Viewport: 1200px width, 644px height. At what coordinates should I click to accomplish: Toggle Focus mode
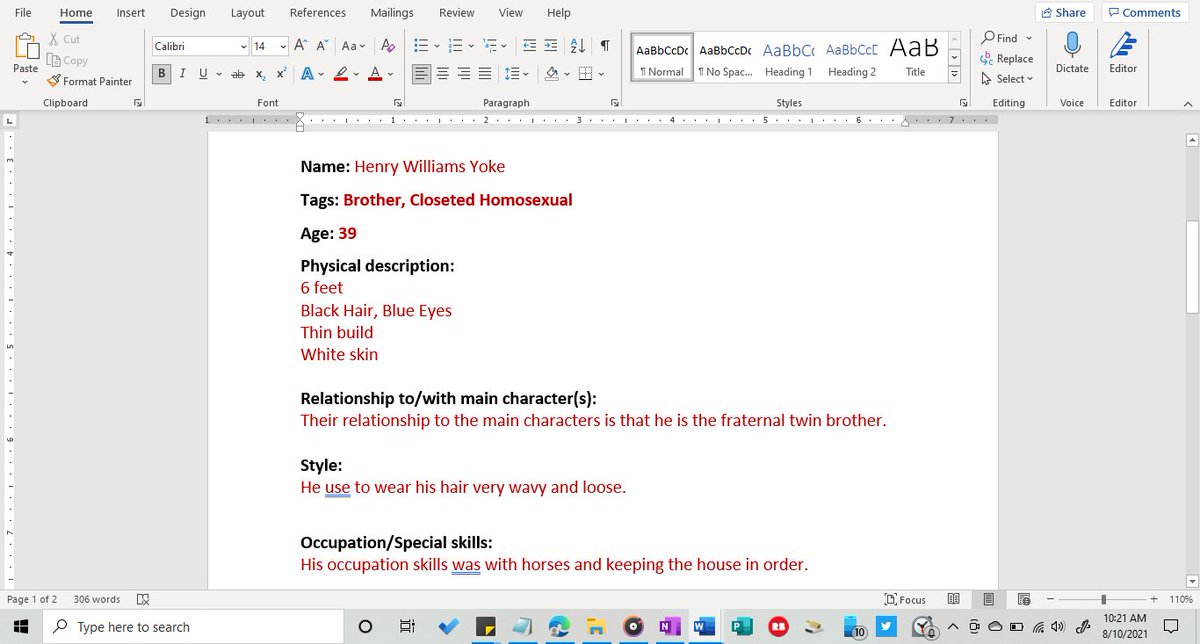tap(906, 600)
